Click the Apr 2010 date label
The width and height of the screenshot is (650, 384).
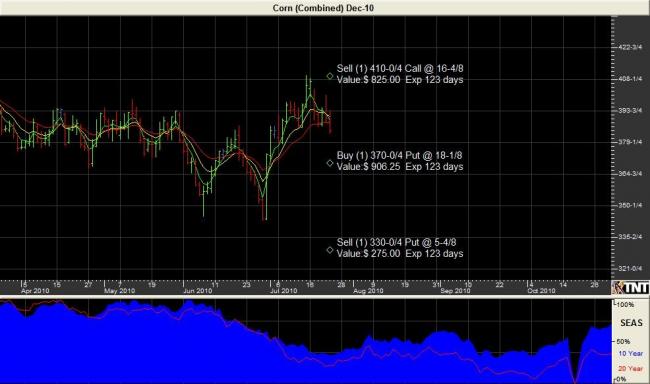coord(35,291)
